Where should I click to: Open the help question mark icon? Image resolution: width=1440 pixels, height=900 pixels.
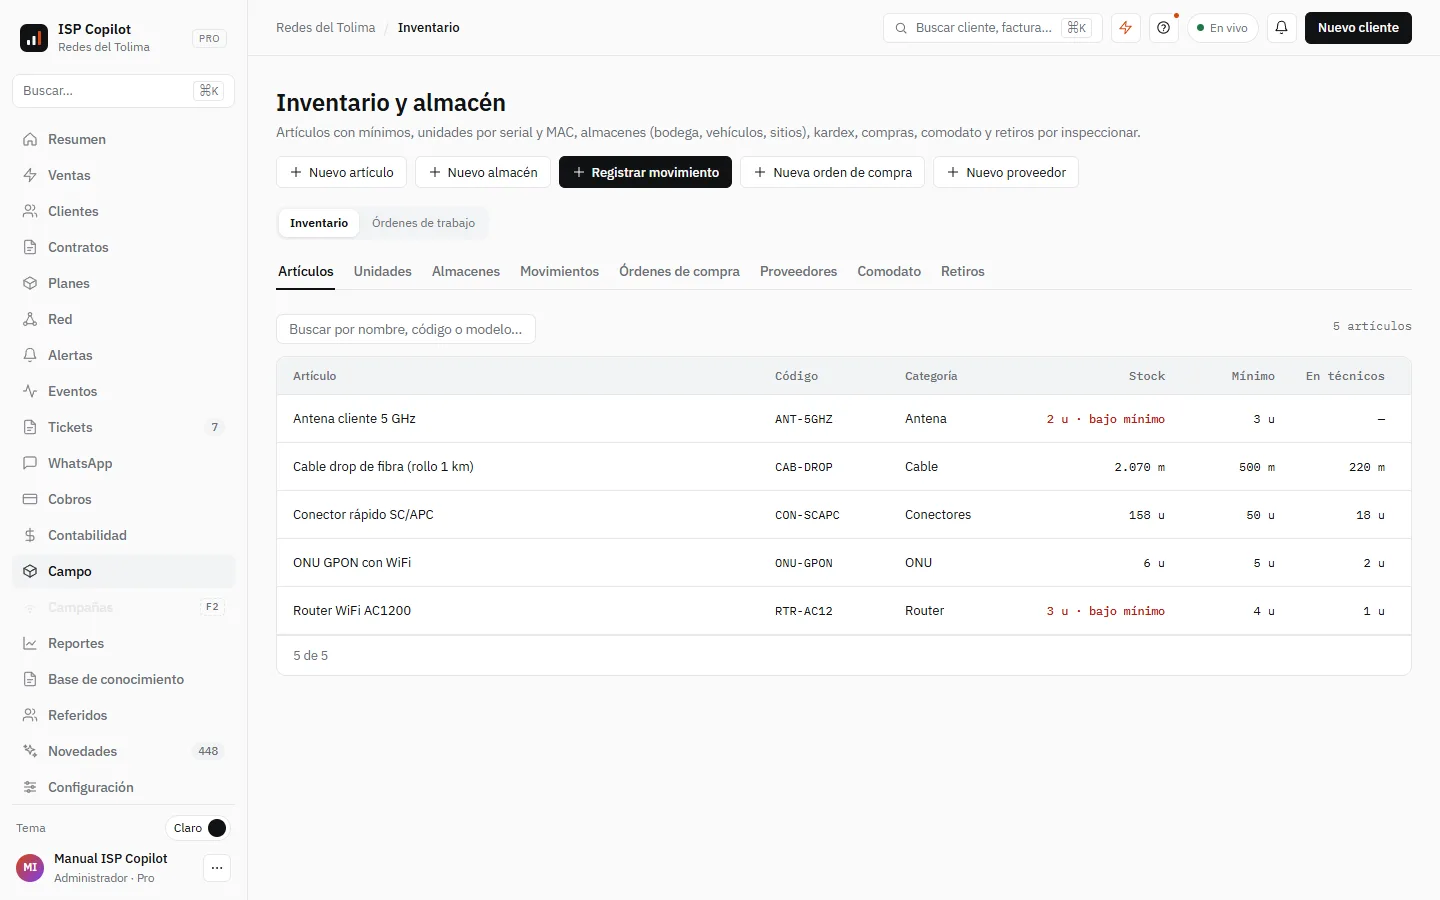[x=1163, y=28]
